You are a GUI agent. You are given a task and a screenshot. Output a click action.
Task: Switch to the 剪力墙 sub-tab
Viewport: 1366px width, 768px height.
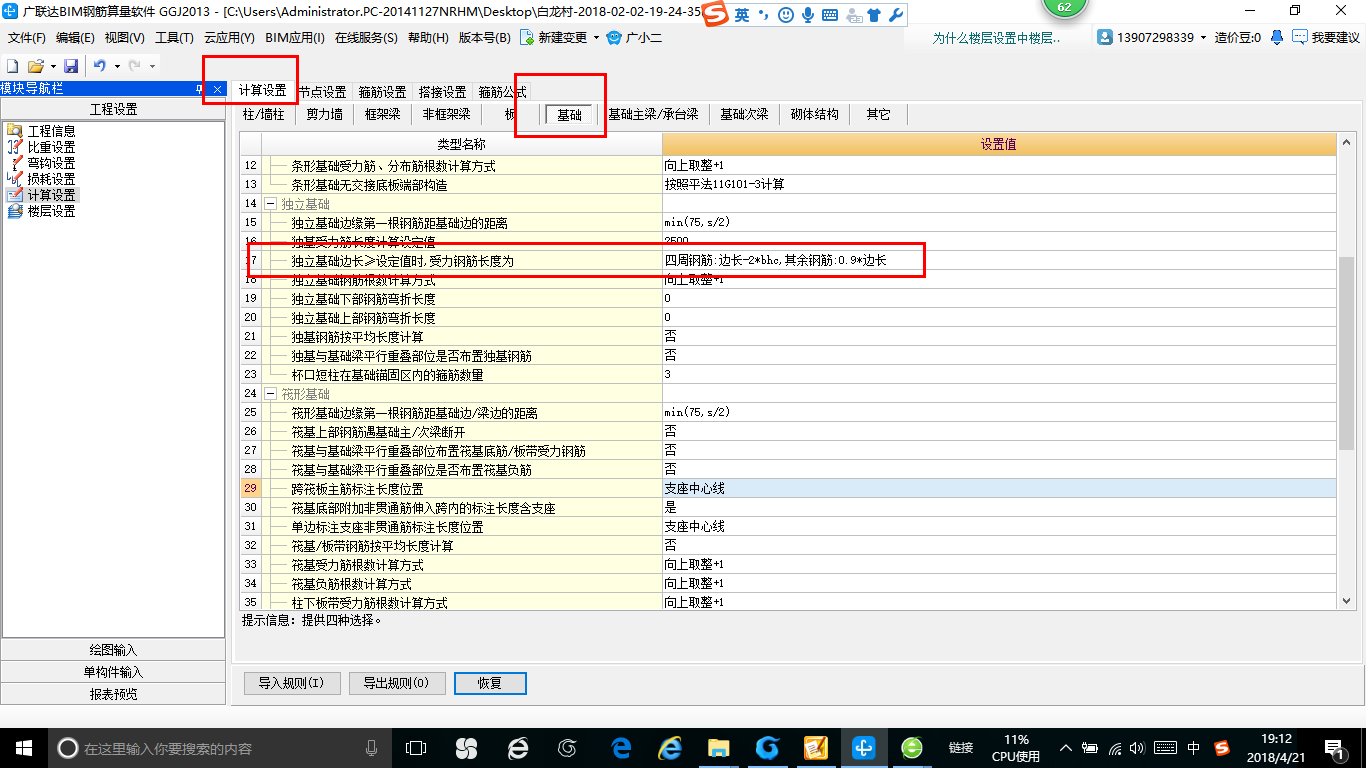pos(324,114)
